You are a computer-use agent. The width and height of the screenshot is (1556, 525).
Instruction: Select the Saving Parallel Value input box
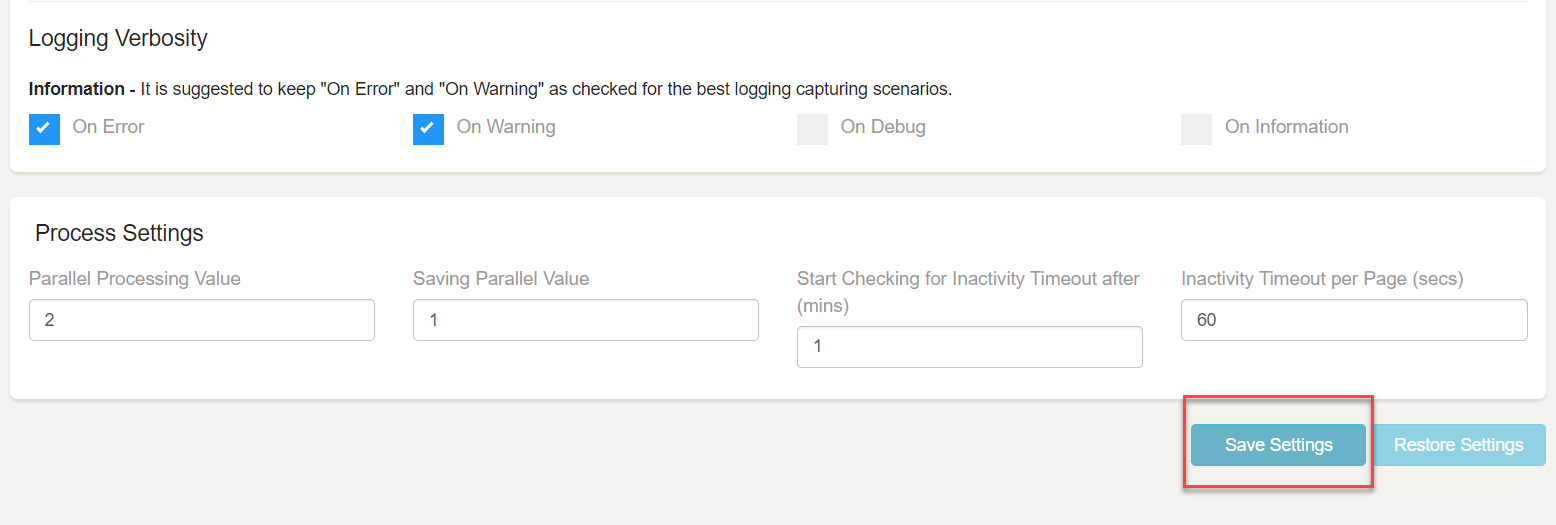tap(586, 320)
